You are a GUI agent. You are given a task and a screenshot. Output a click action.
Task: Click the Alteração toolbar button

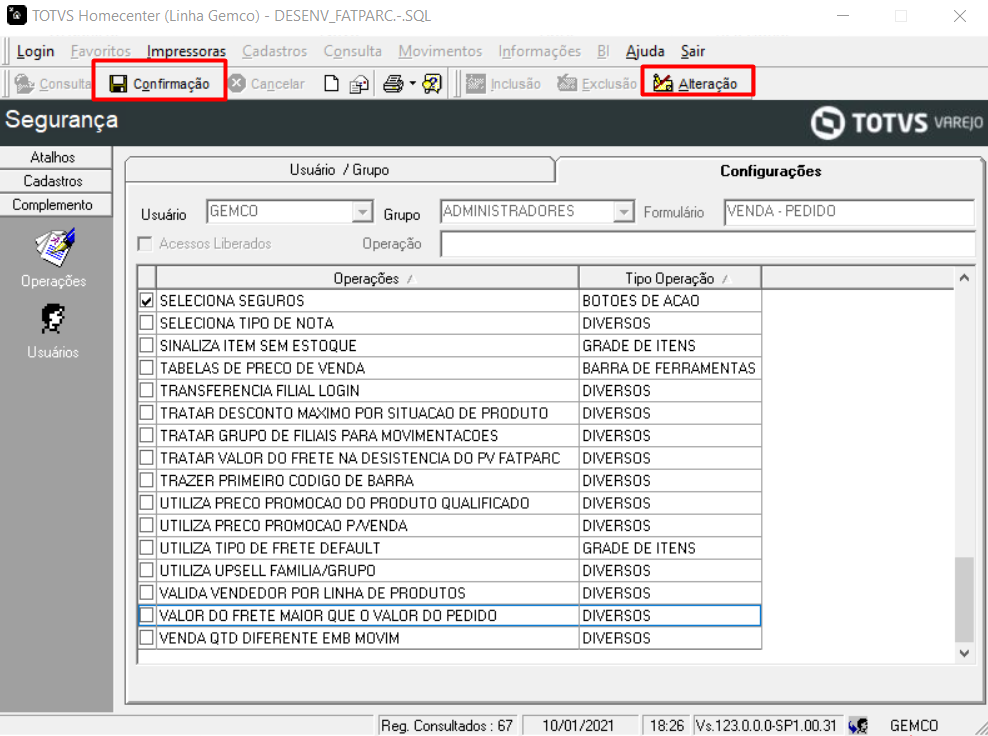[x=695, y=83]
